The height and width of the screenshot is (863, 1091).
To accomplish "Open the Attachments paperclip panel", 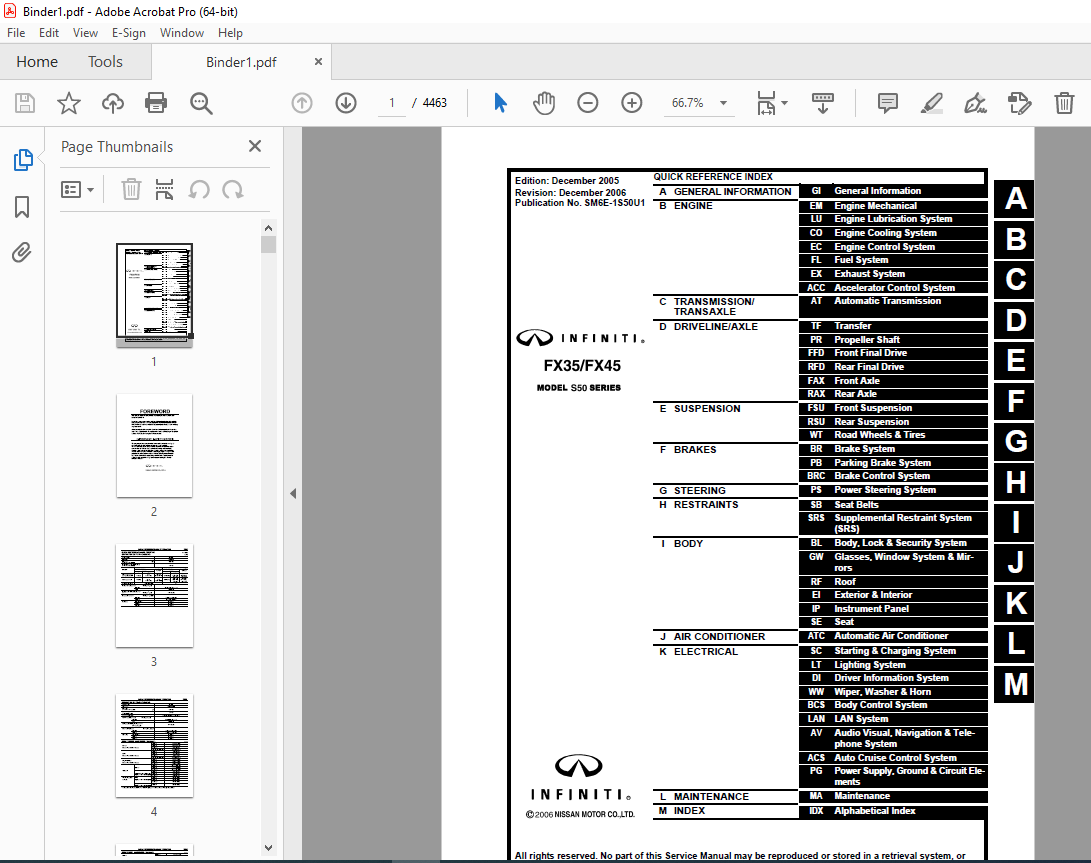I will pos(22,252).
